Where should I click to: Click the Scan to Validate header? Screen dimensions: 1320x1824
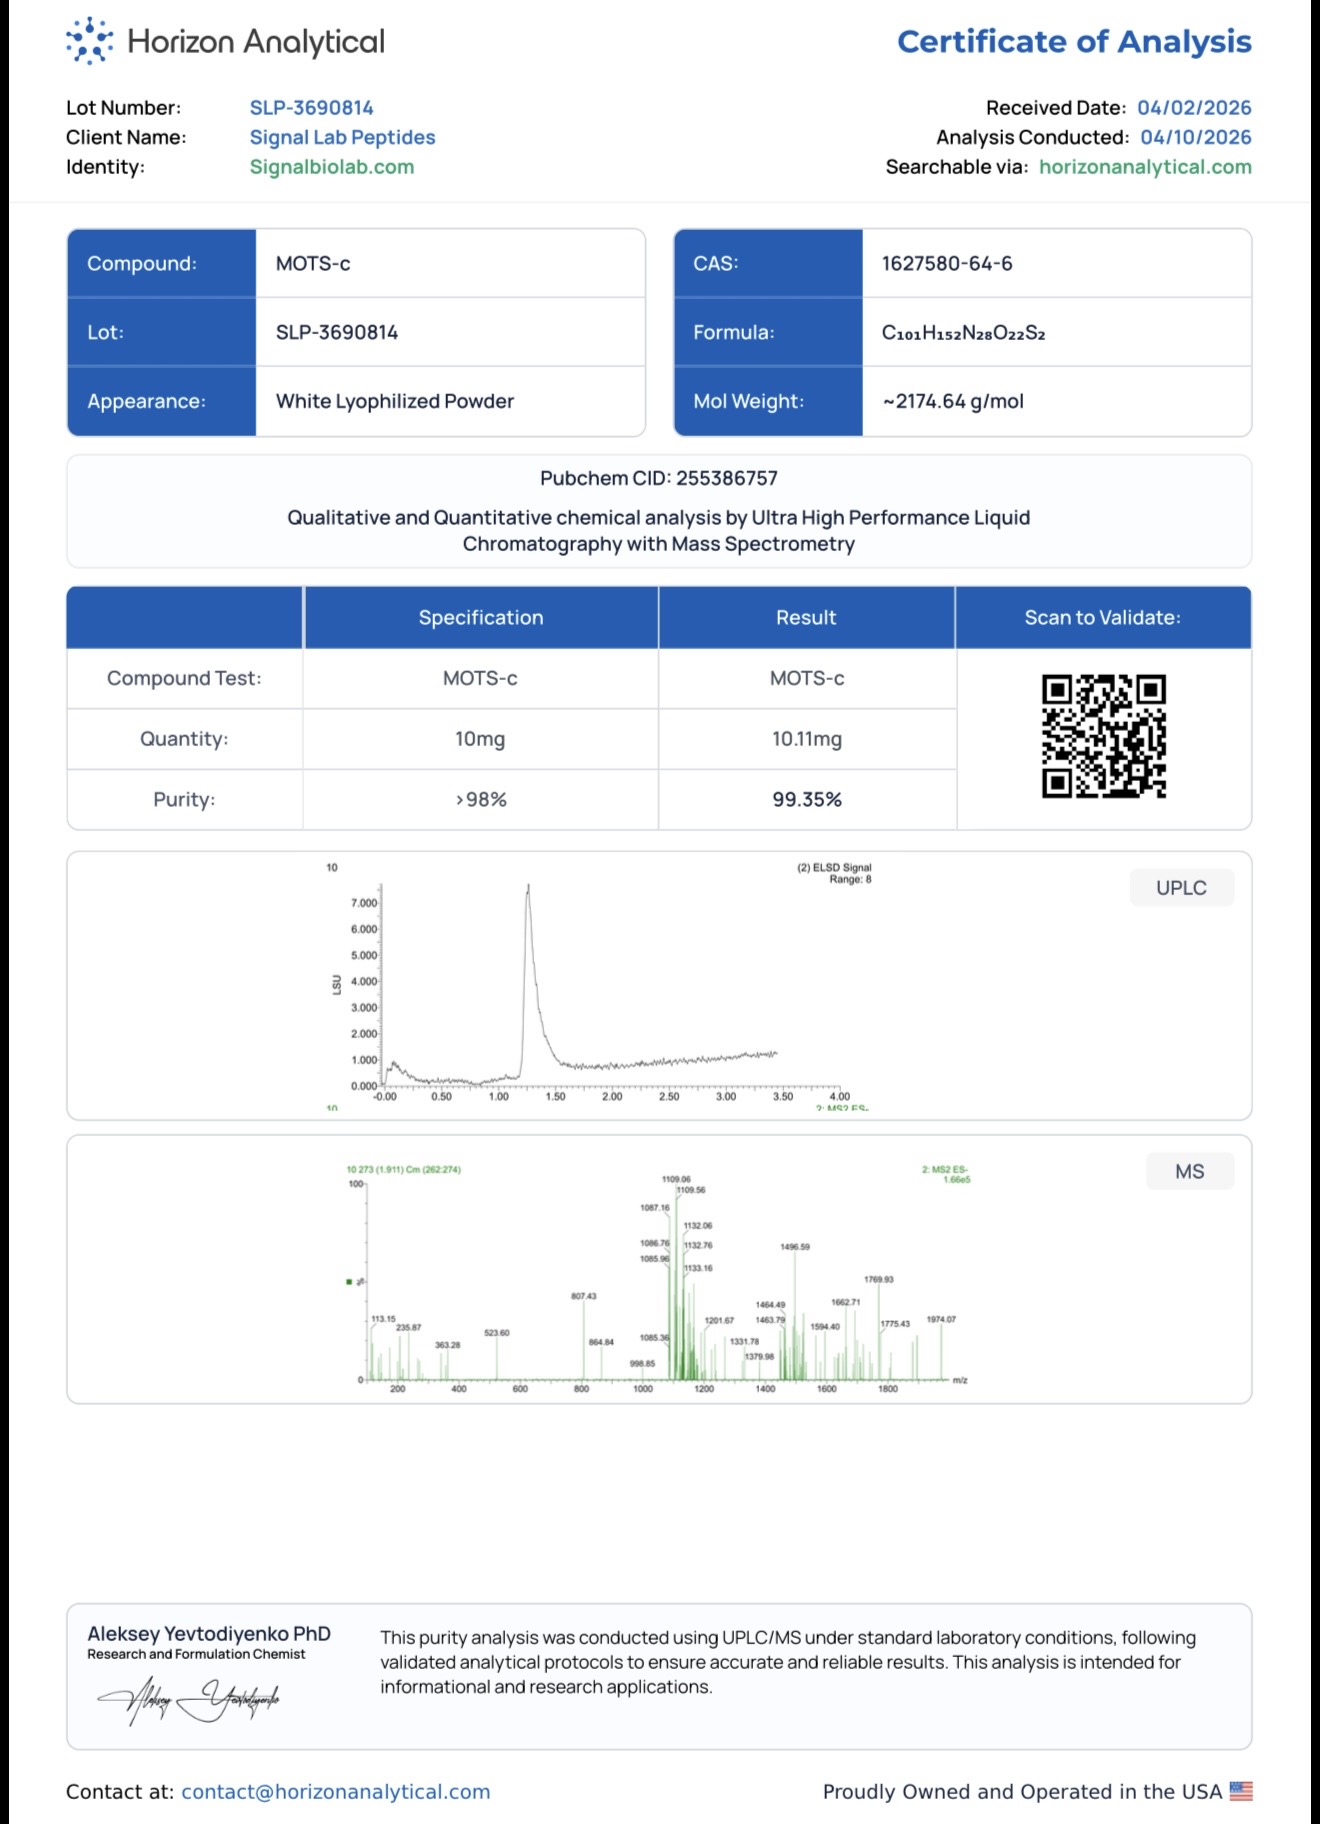pos(1103,618)
